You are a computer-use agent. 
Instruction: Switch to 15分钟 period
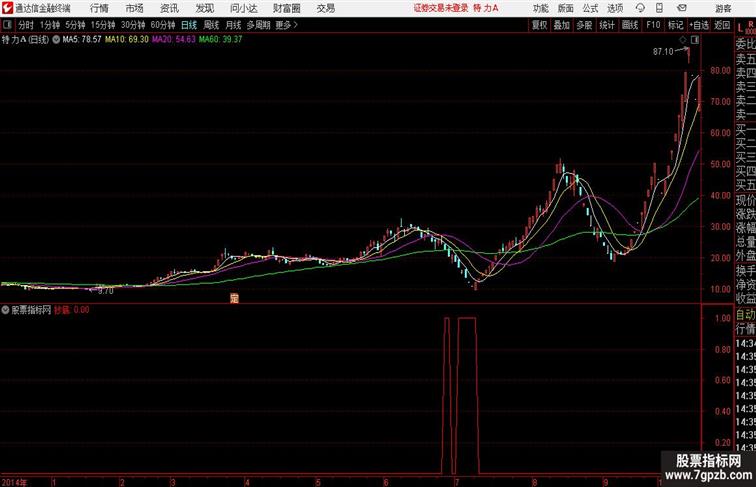point(103,25)
